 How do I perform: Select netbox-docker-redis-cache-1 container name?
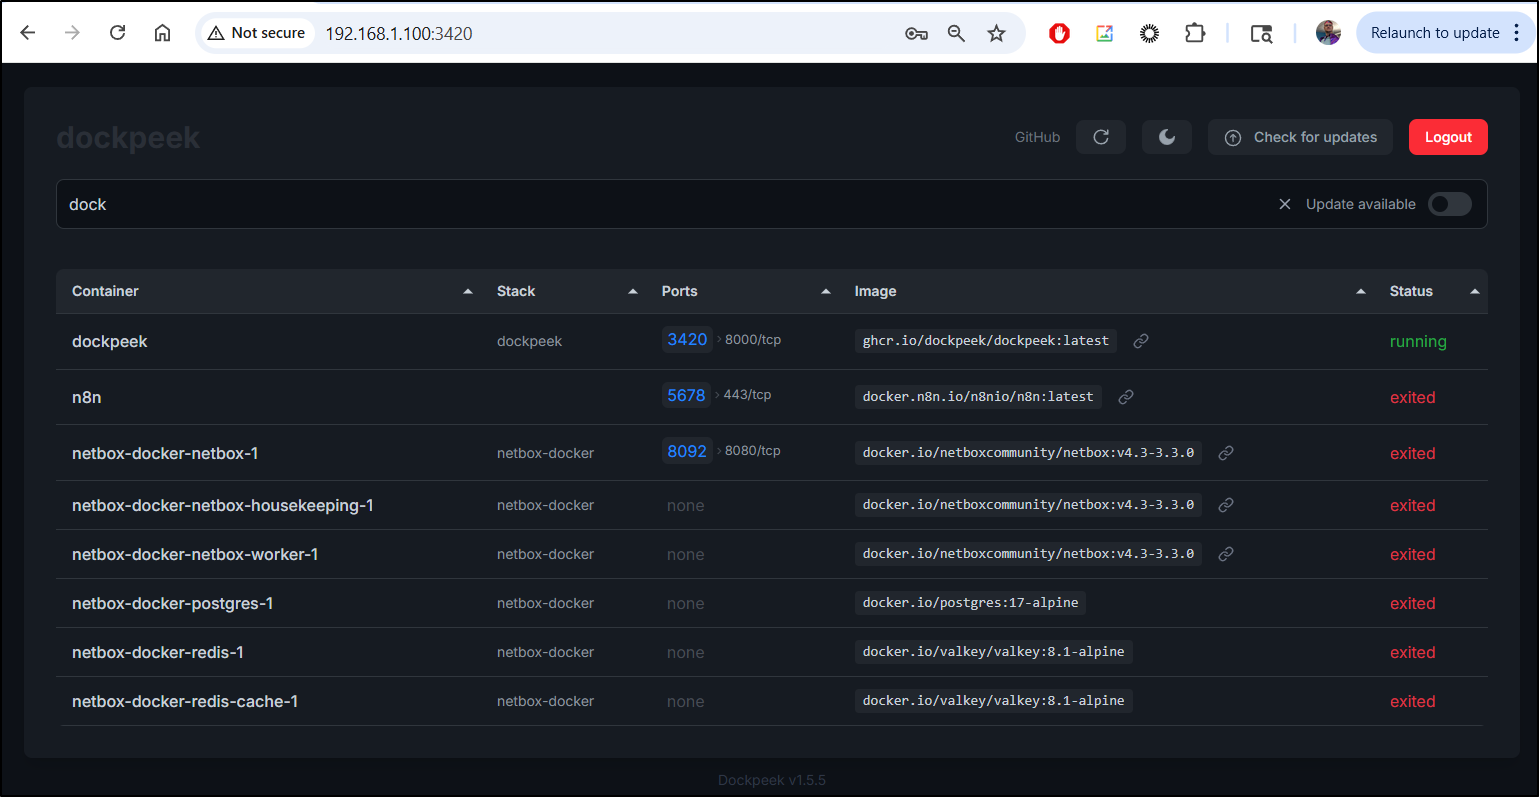click(185, 701)
